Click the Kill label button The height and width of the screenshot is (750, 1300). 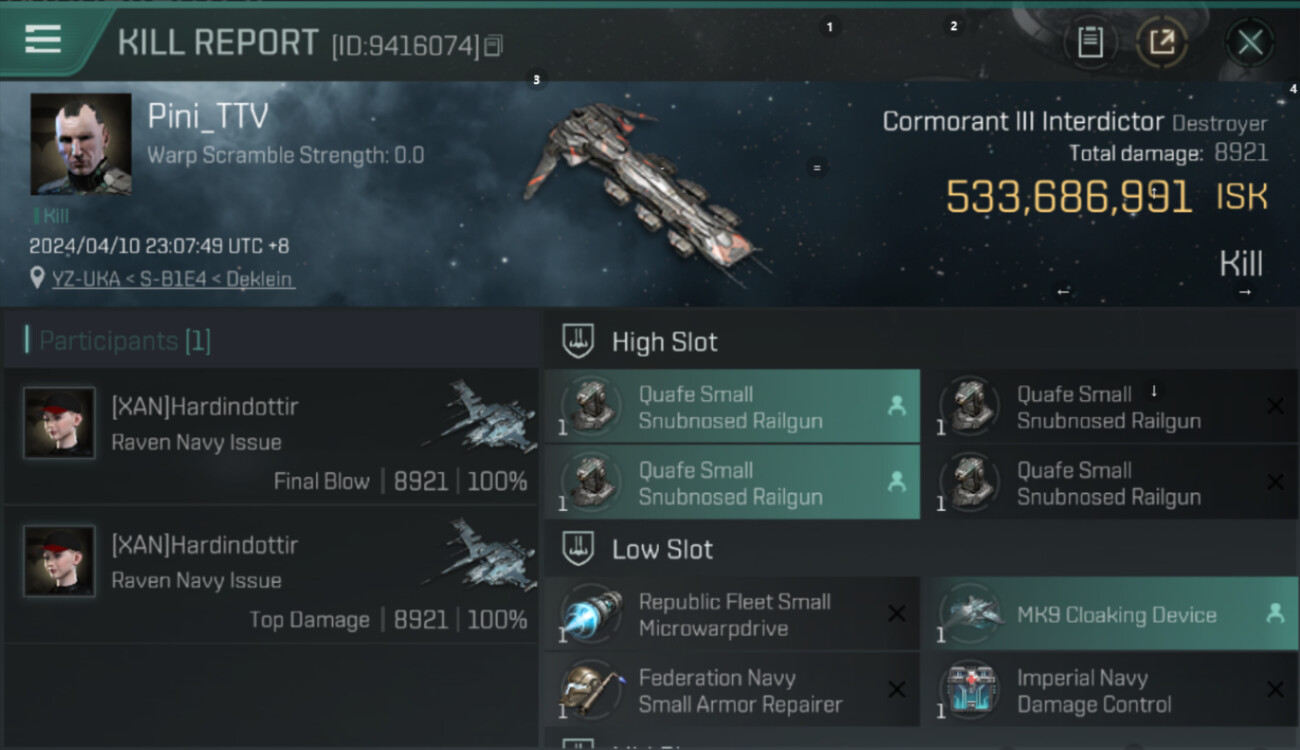click(1240, 264)
